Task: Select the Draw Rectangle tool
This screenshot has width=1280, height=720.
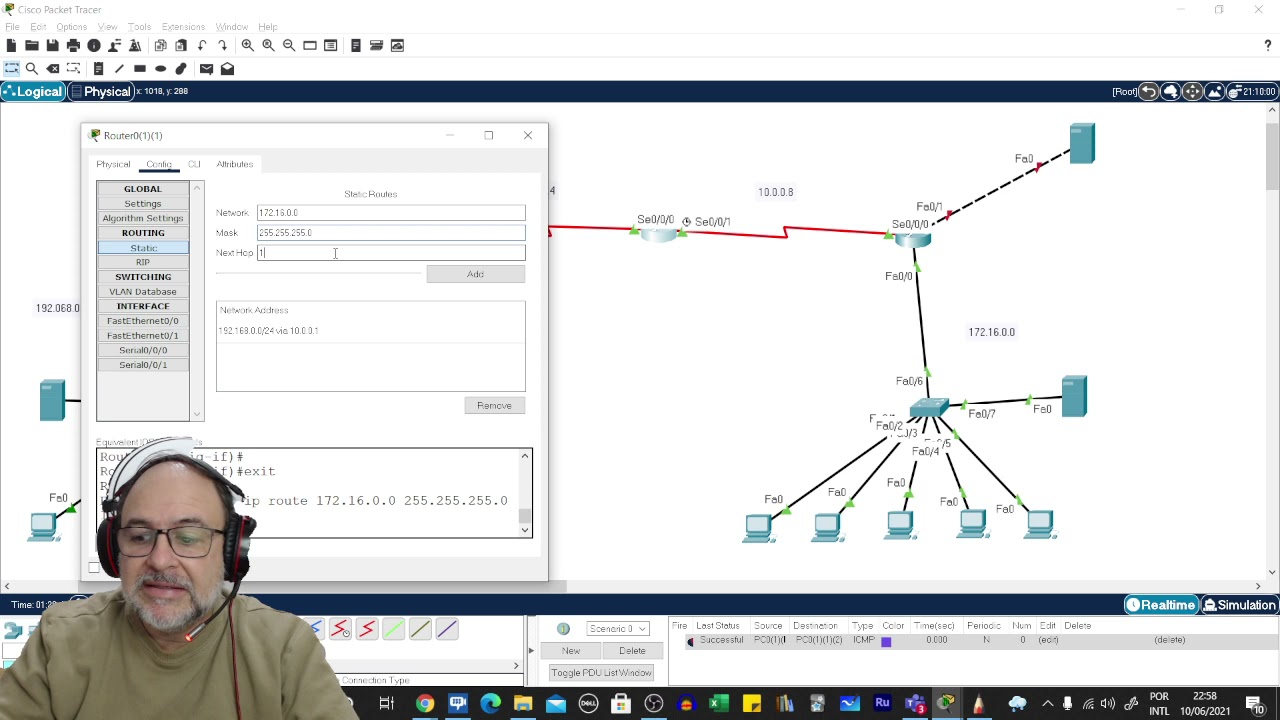Action: click(140, 68)
